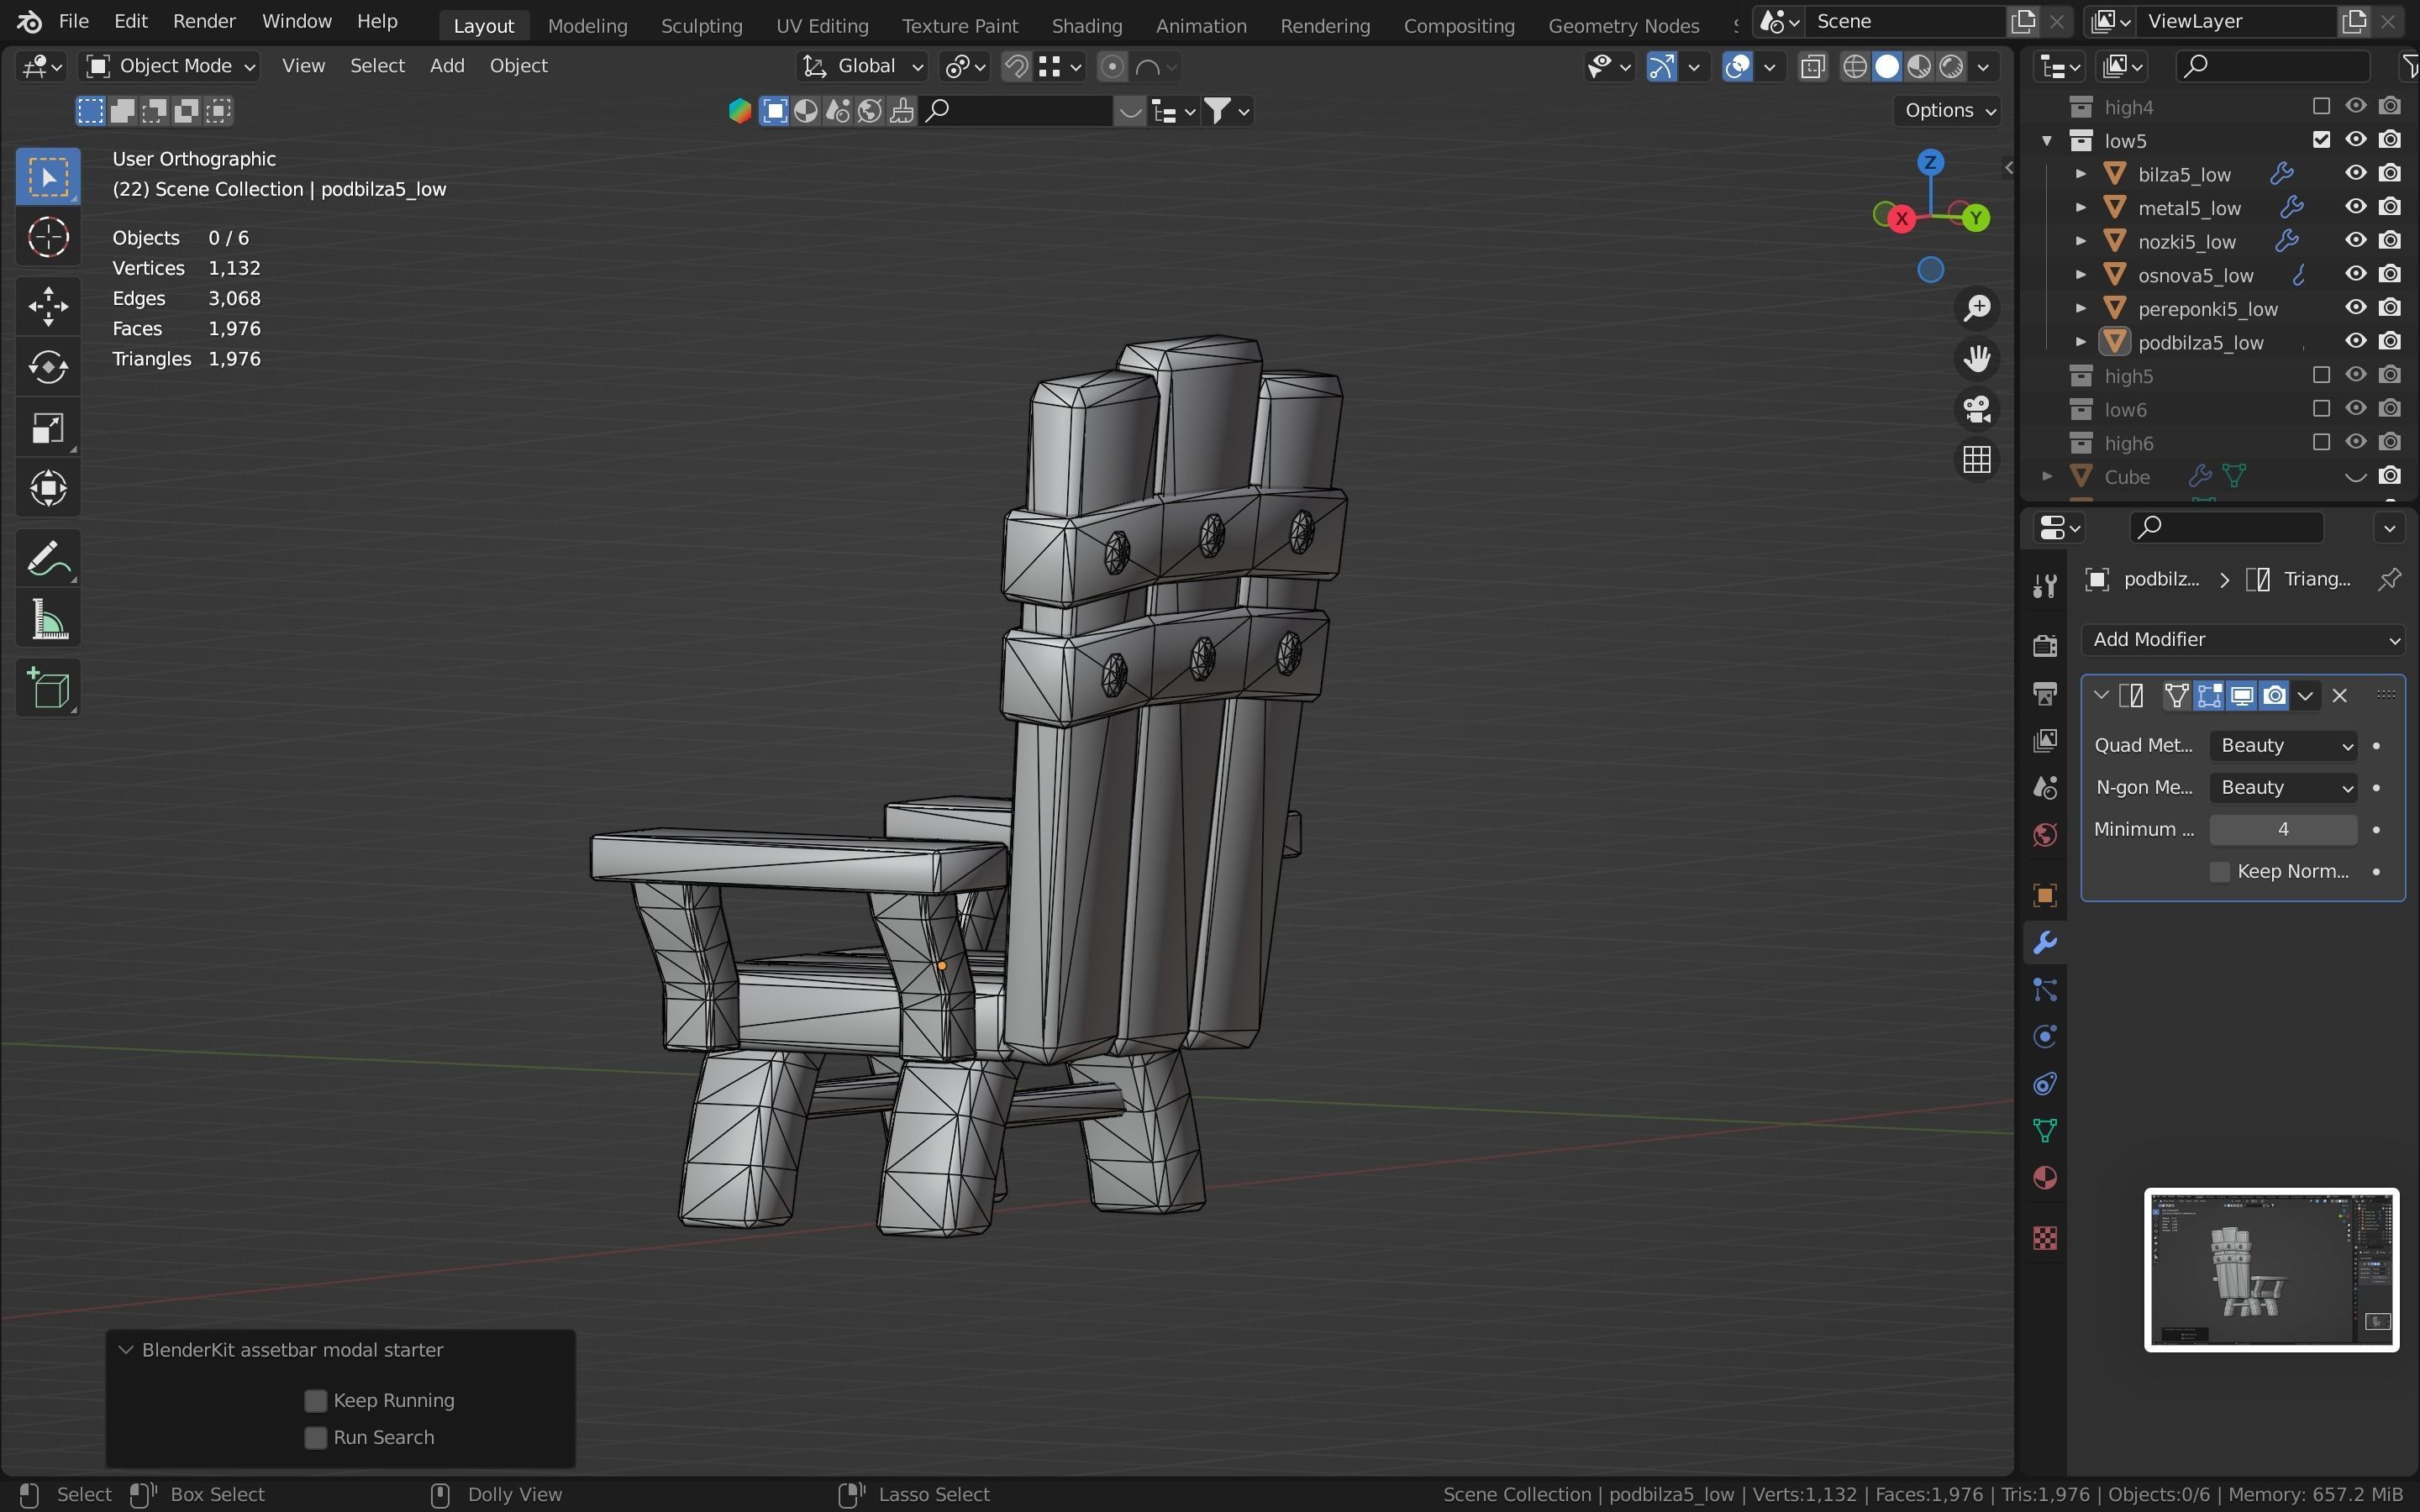Toggle camera view icon
2420x1512 pixels.
click(x=1977, y=409)
